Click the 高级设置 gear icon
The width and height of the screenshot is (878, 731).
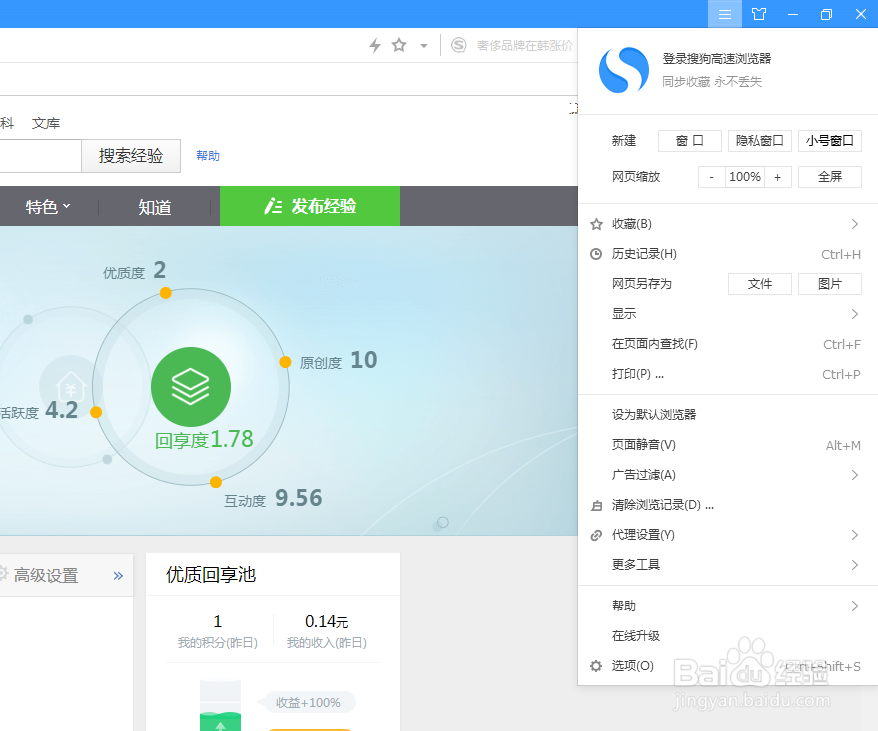pos(3,574)
